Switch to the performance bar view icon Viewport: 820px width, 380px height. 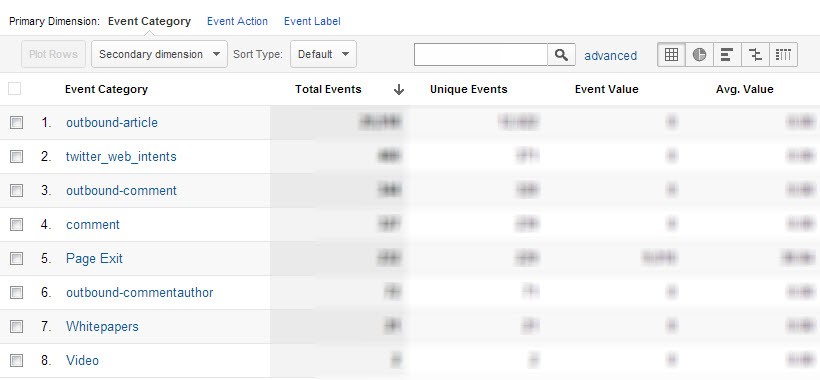pyautogui.click(x=727, y=54)
